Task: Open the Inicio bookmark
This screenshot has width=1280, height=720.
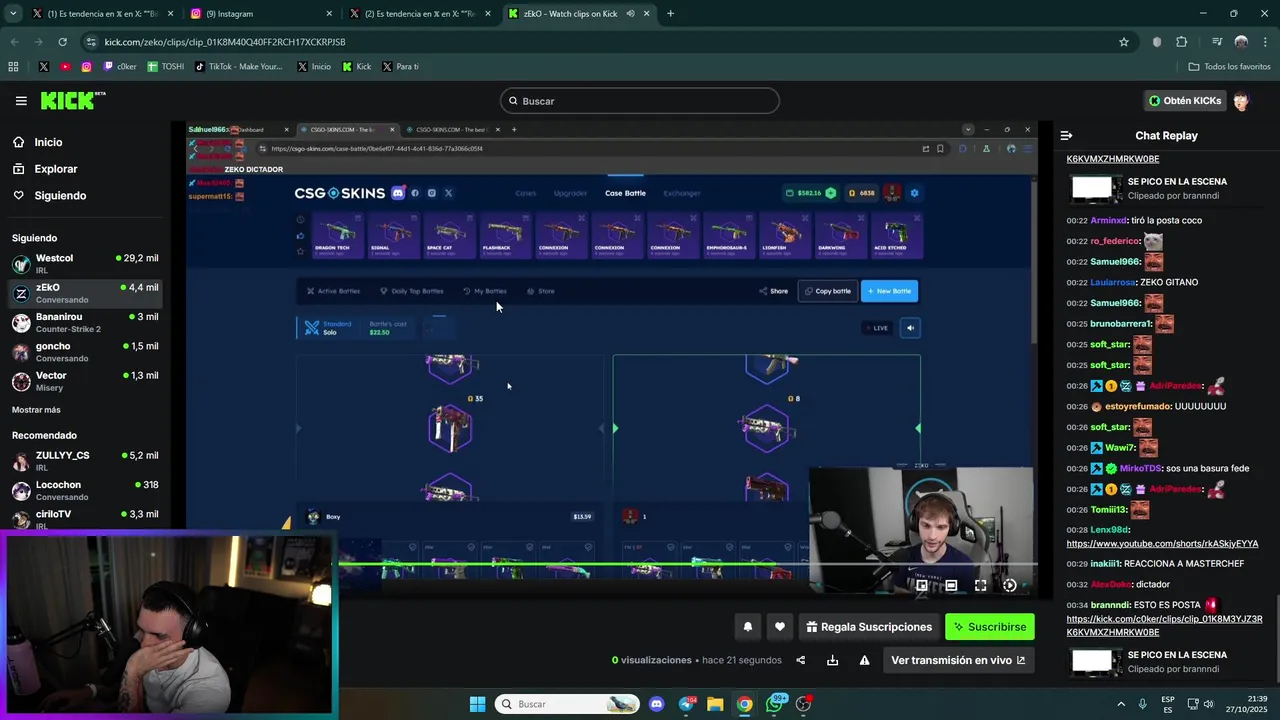Action: pyautogui.click(x=314, y=67)
